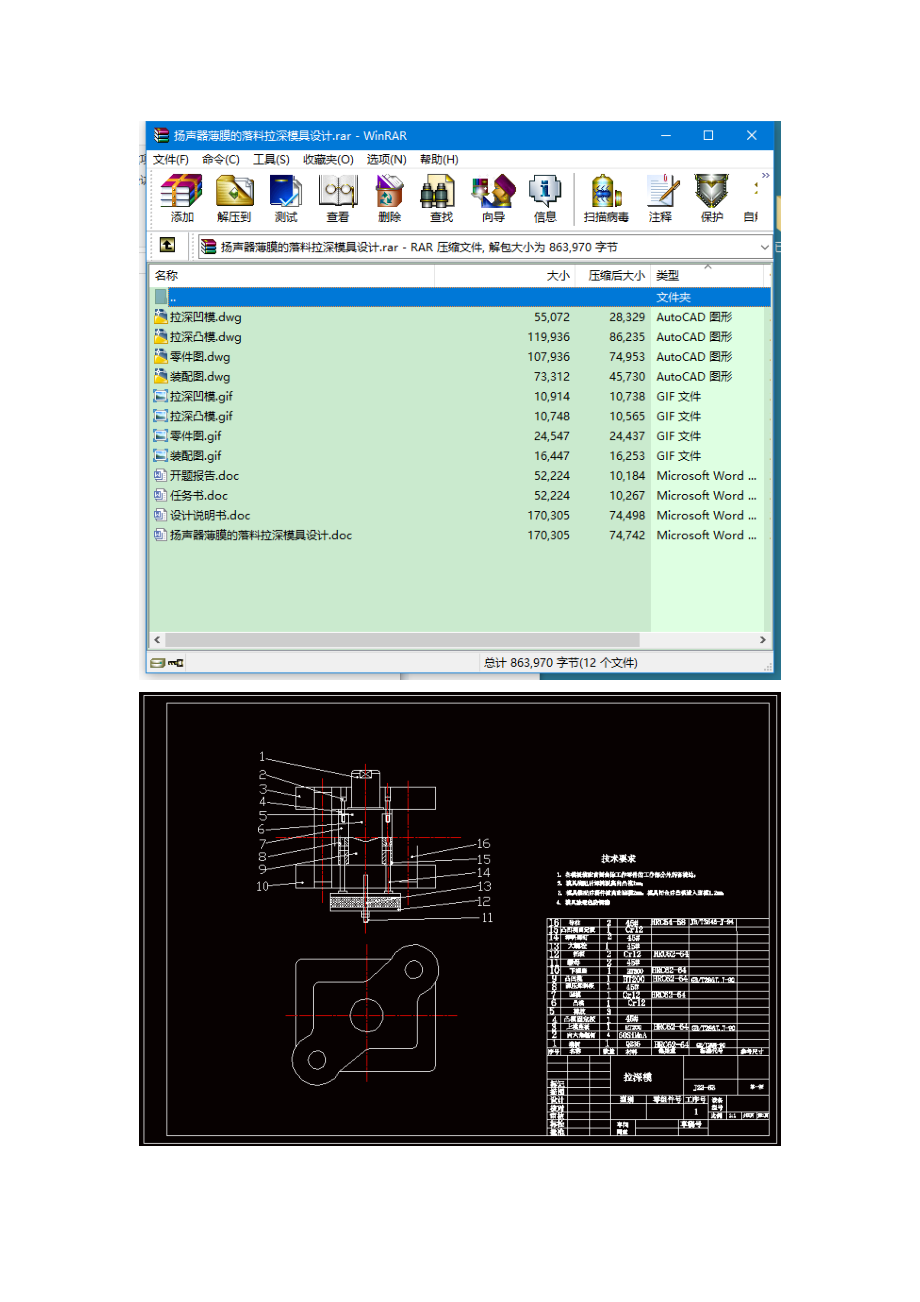Click the 解压到 (Extract To) icon
The height and width of the screenshot is (1302, 920).
click(234, 199)
